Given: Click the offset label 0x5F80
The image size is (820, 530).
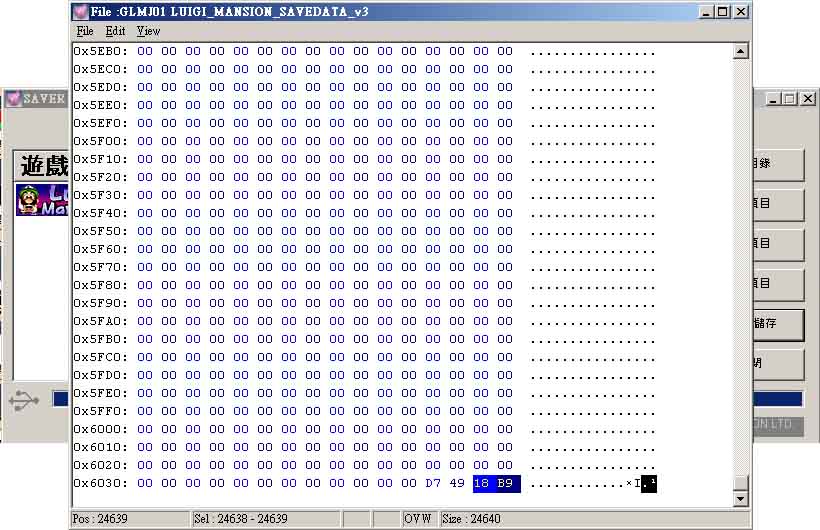Looking at the screenshot, I should click(x=100, y=286).
